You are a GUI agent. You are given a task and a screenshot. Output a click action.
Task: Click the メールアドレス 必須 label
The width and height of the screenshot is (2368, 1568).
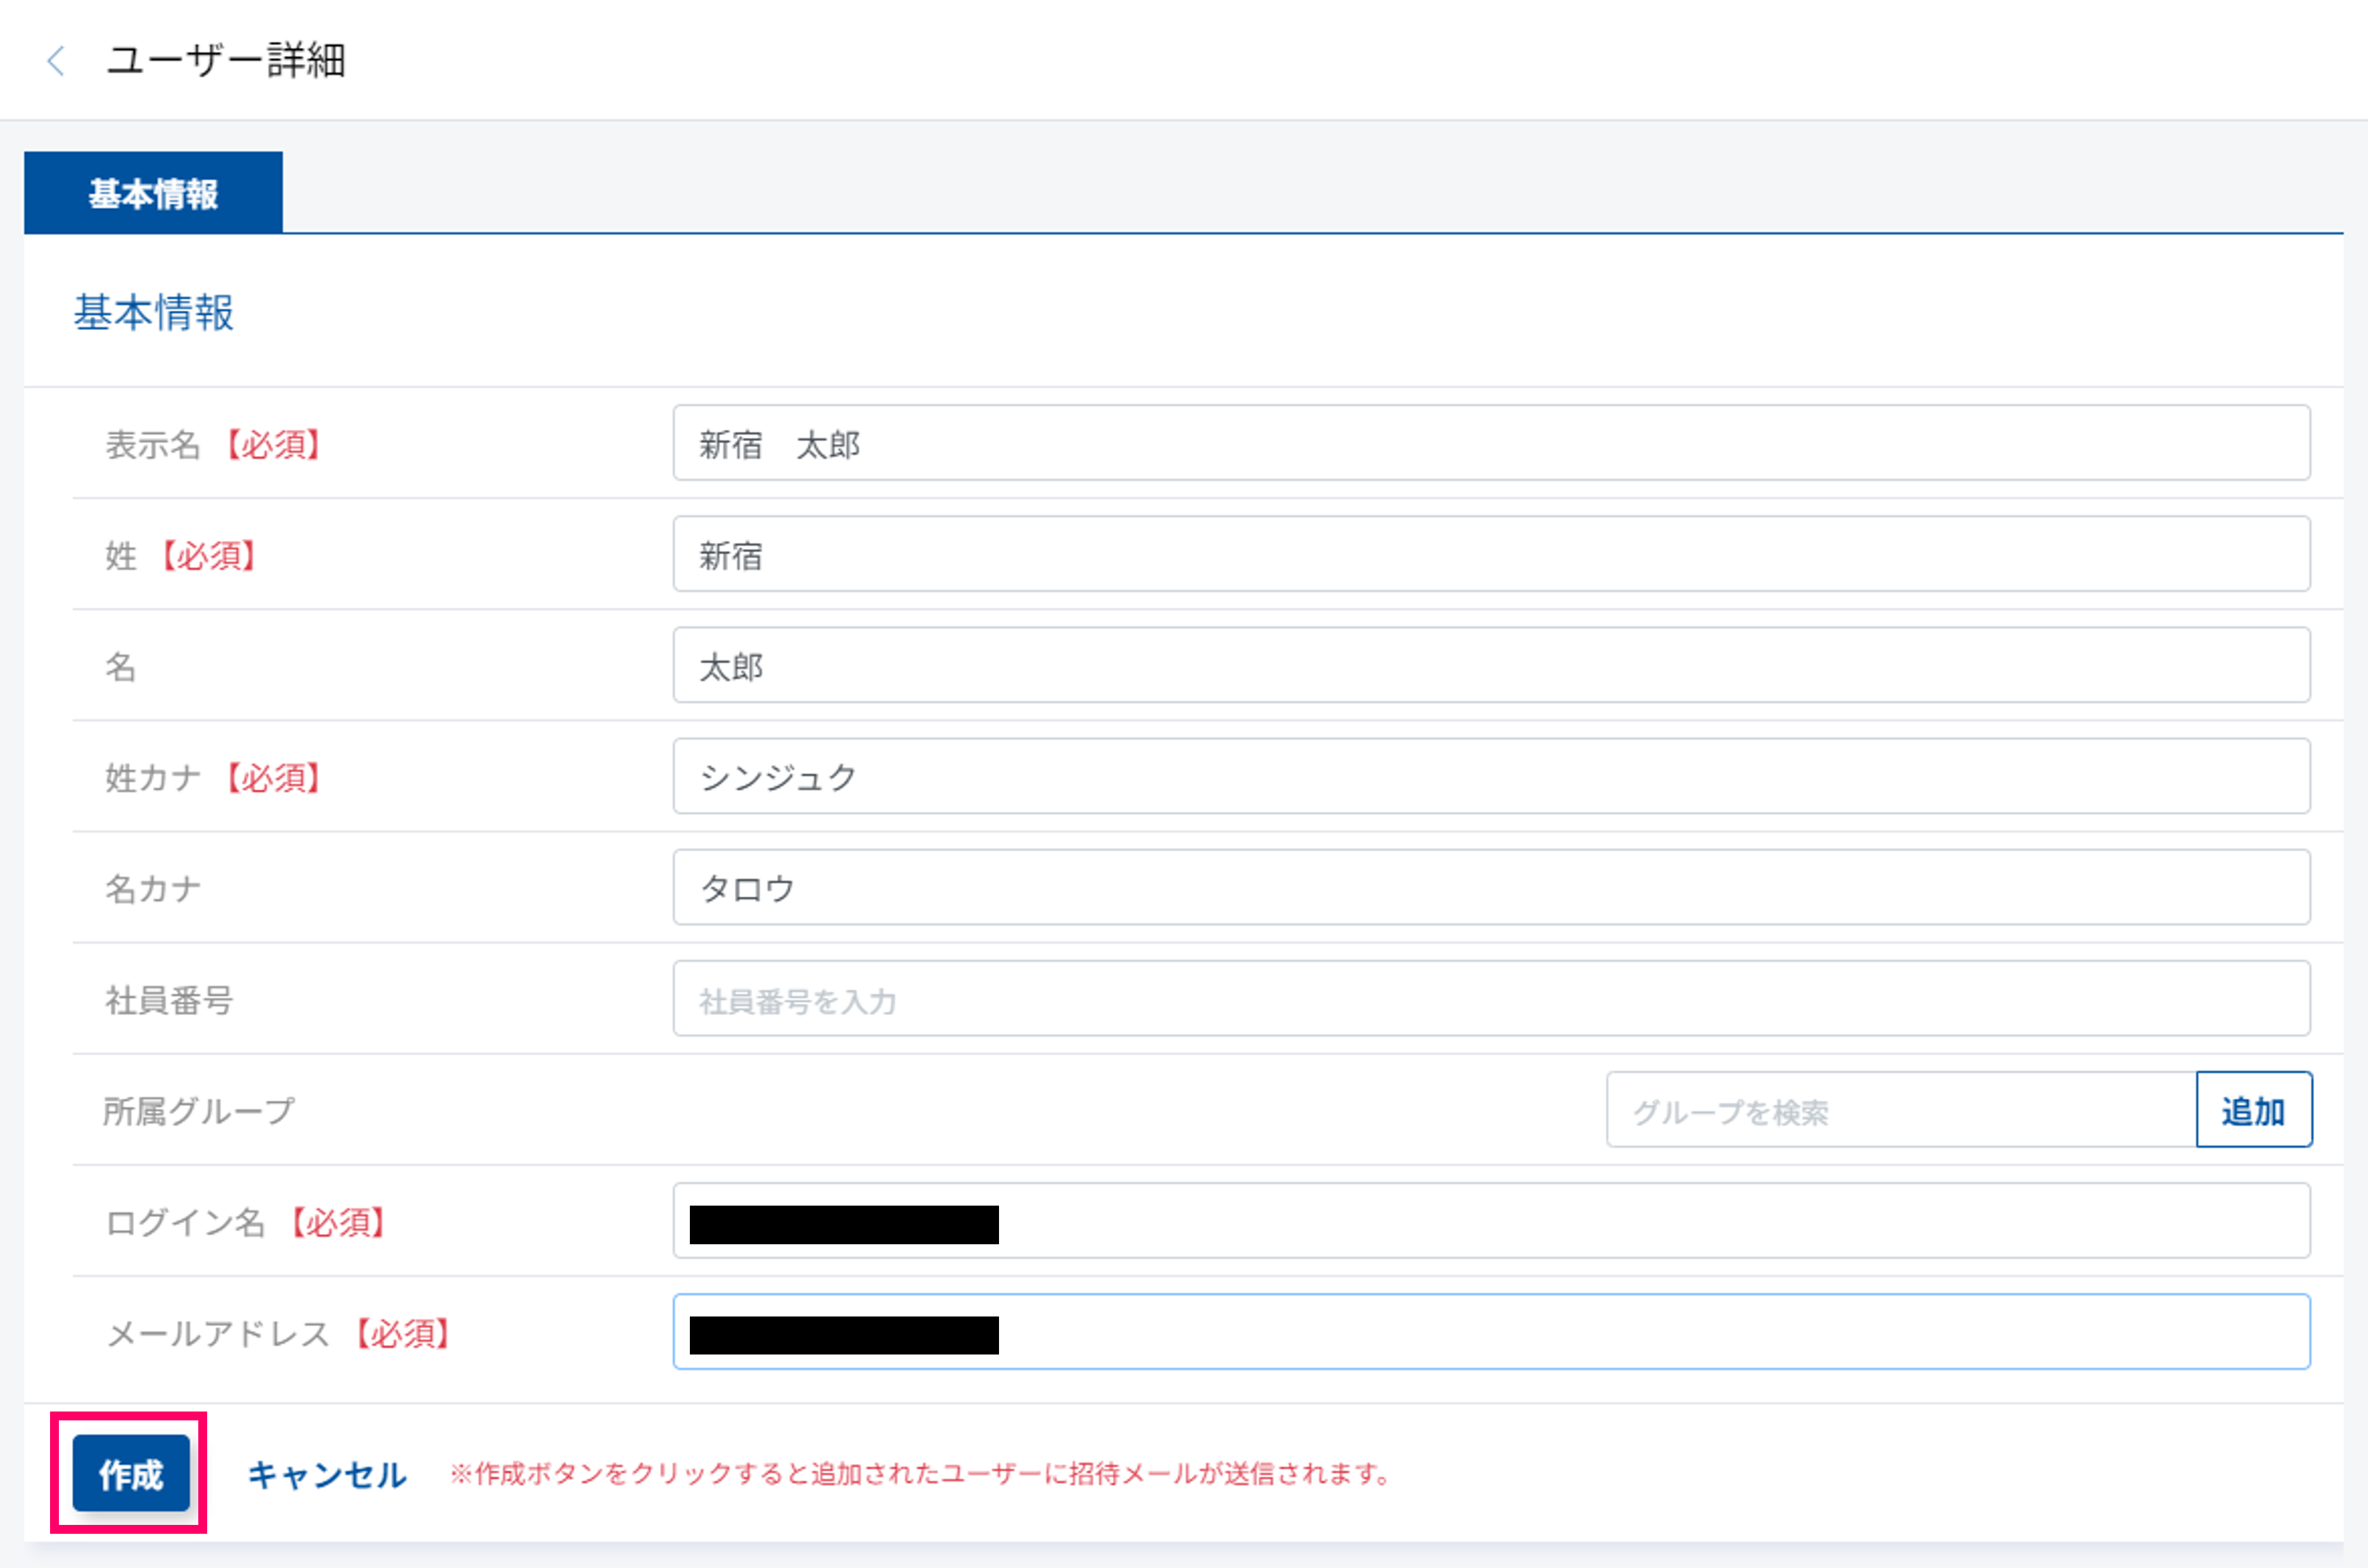278,1332
